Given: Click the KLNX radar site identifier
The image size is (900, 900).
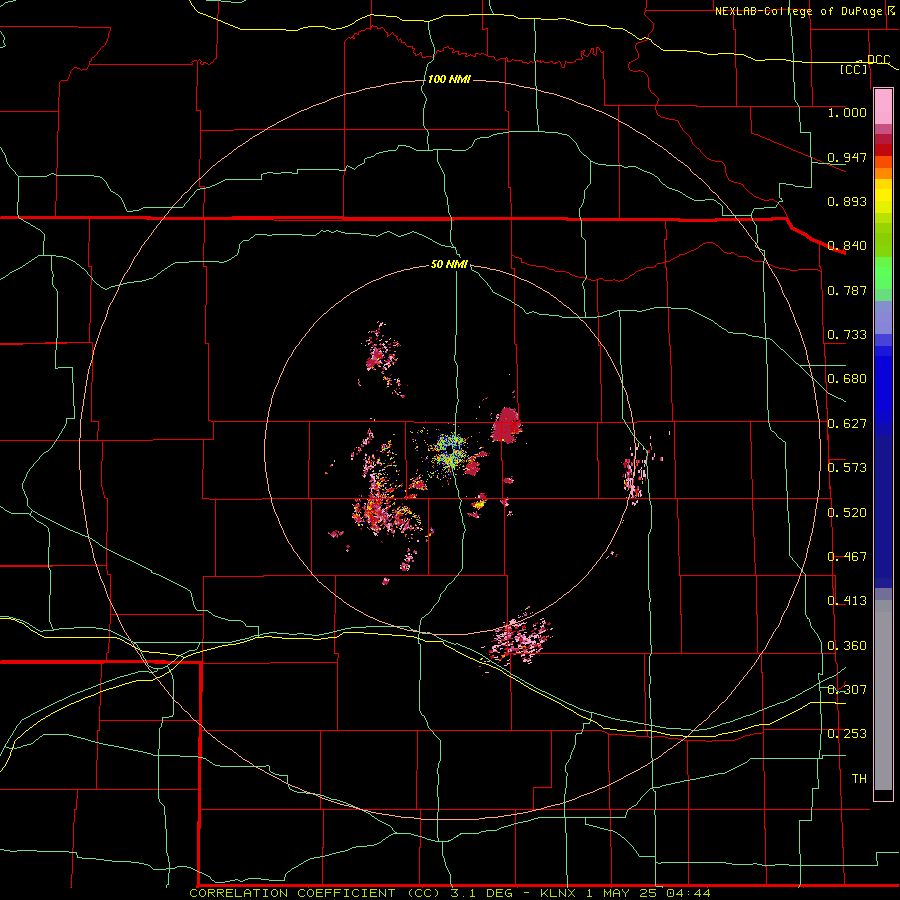Looking at the screenshot, I should point(558,893).
